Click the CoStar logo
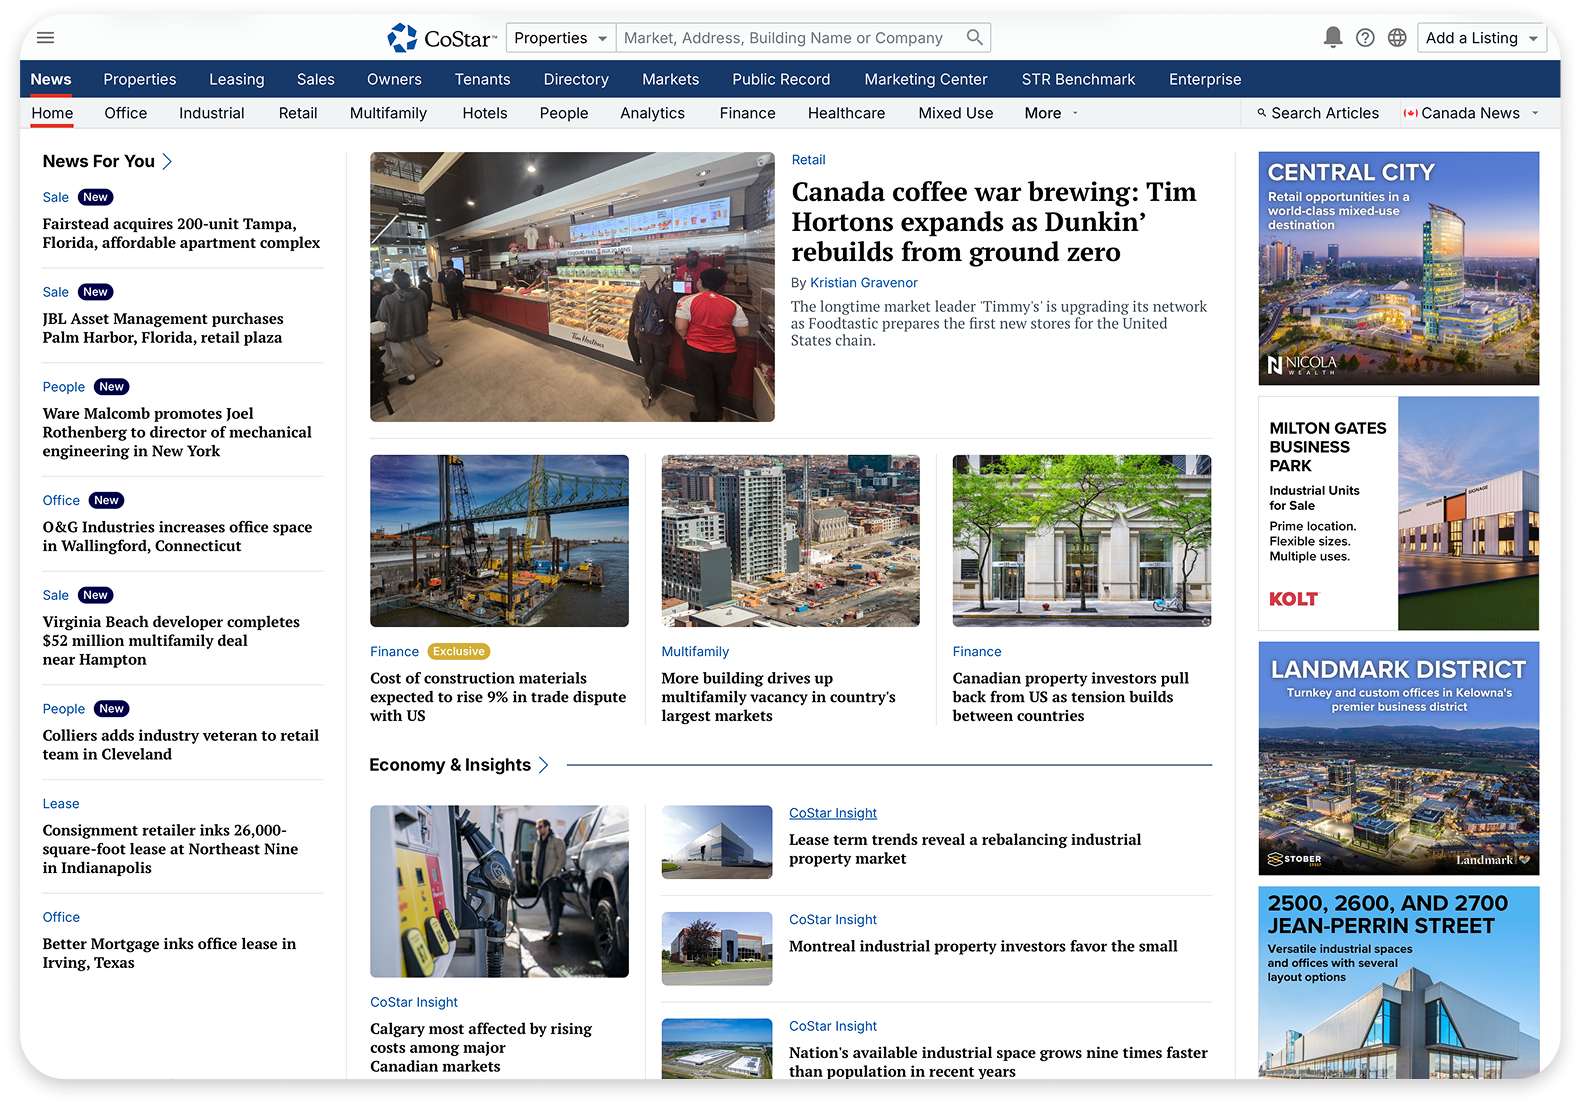The image size is (1581, 1106). coord(441,38)
